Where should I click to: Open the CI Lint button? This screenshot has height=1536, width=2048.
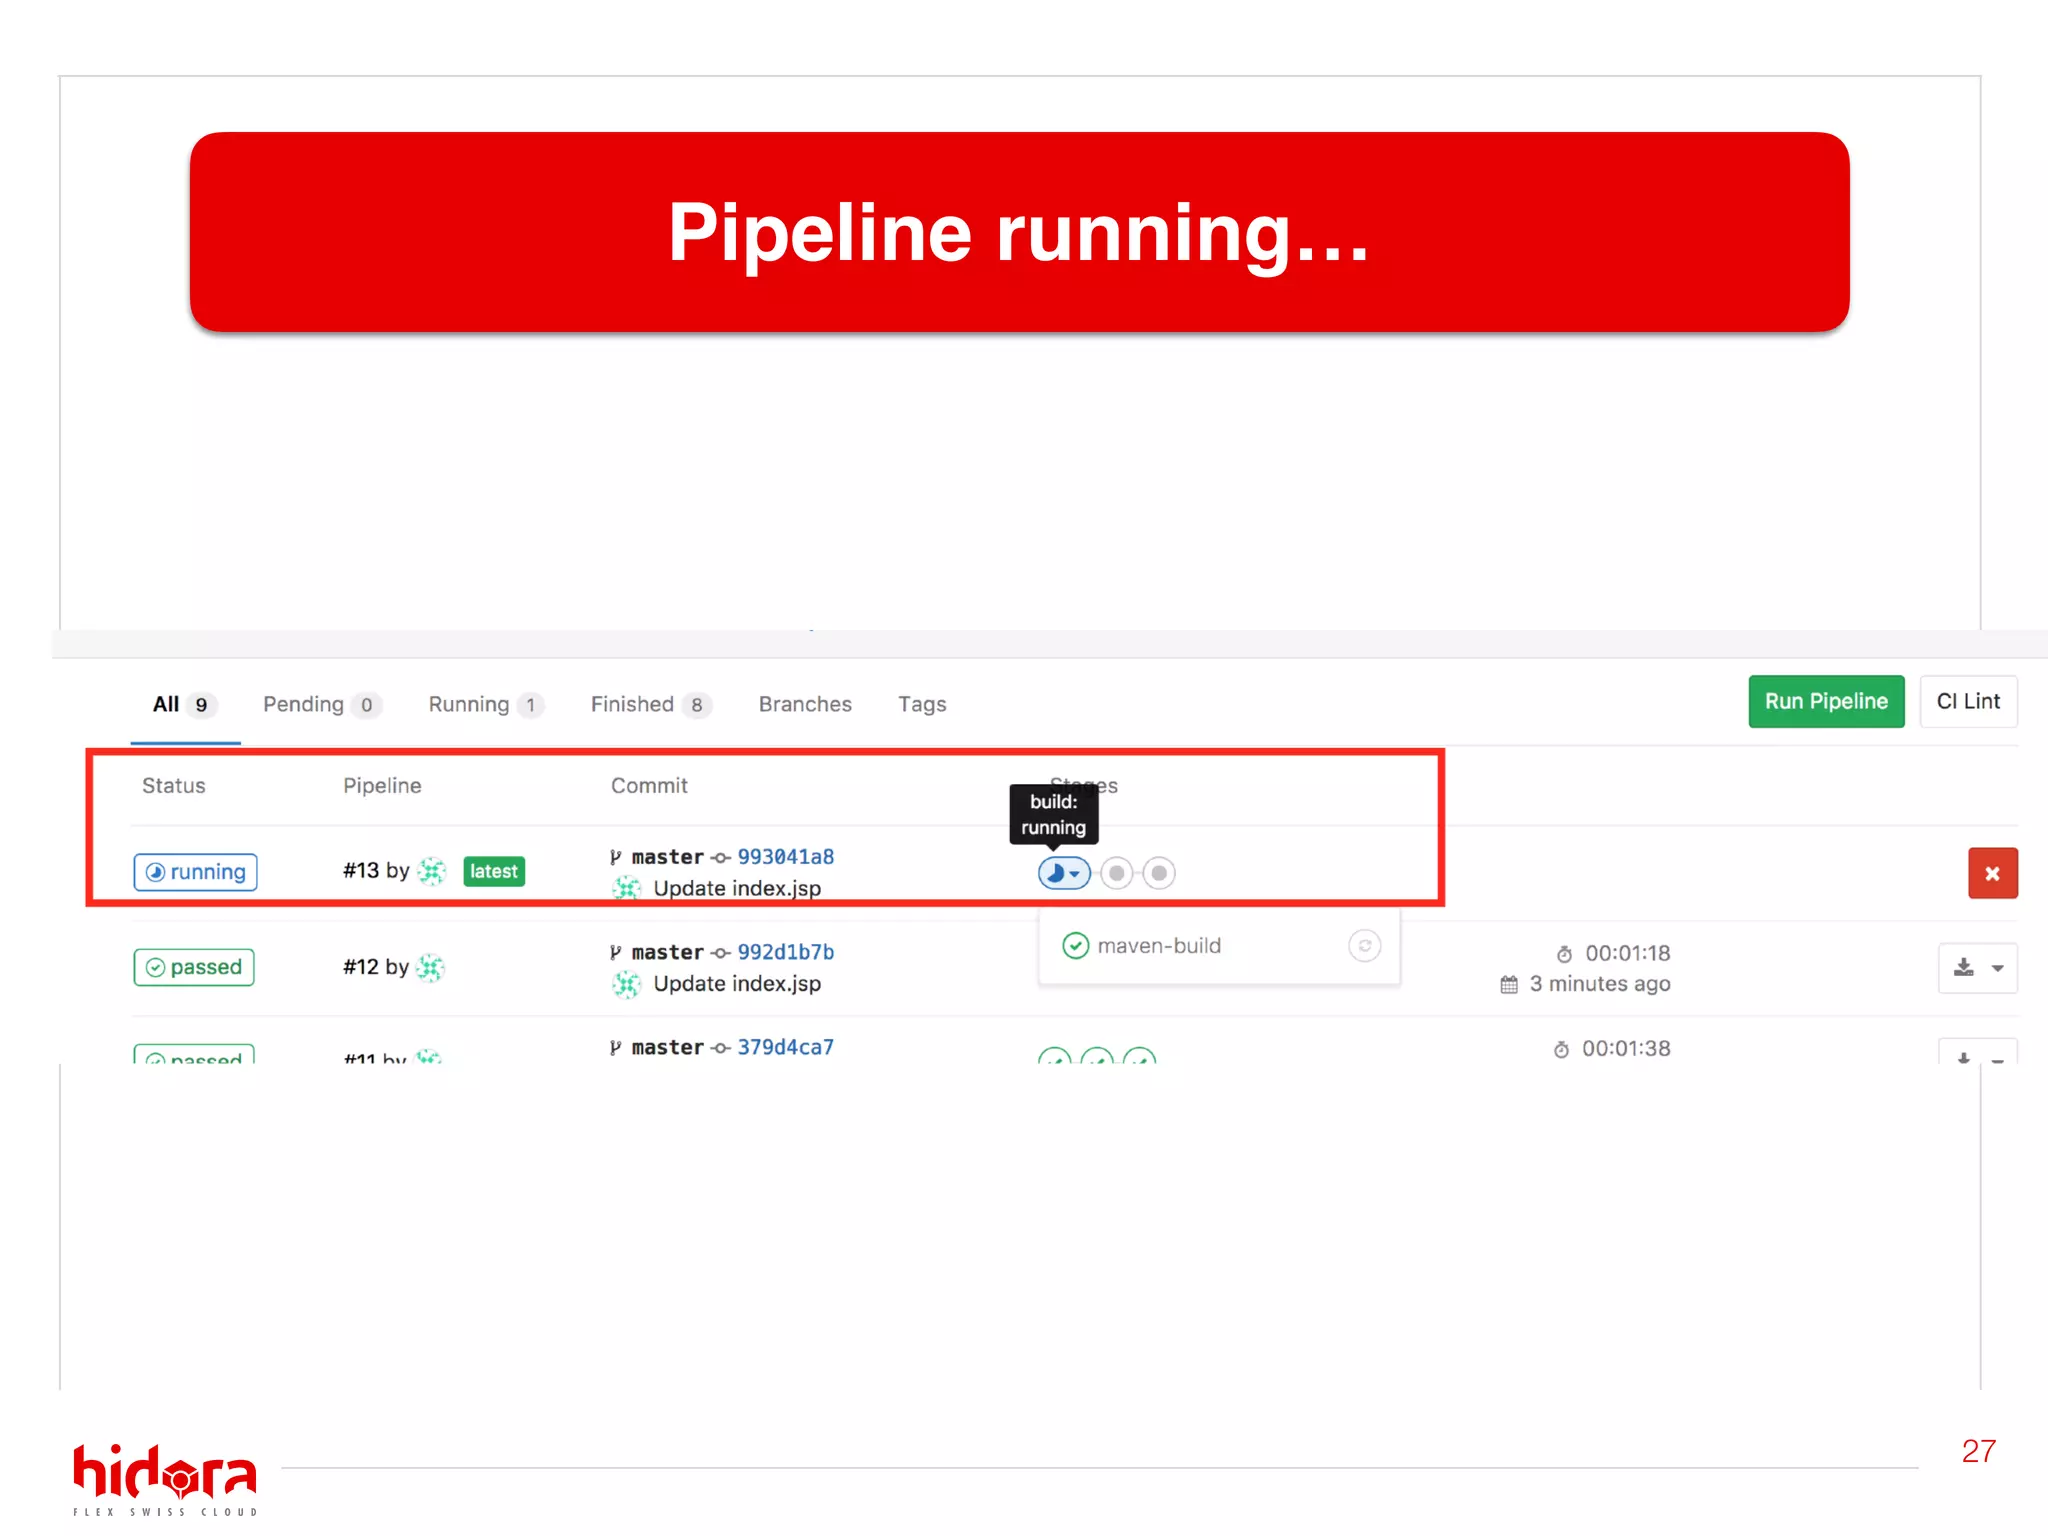[1968, 702]
